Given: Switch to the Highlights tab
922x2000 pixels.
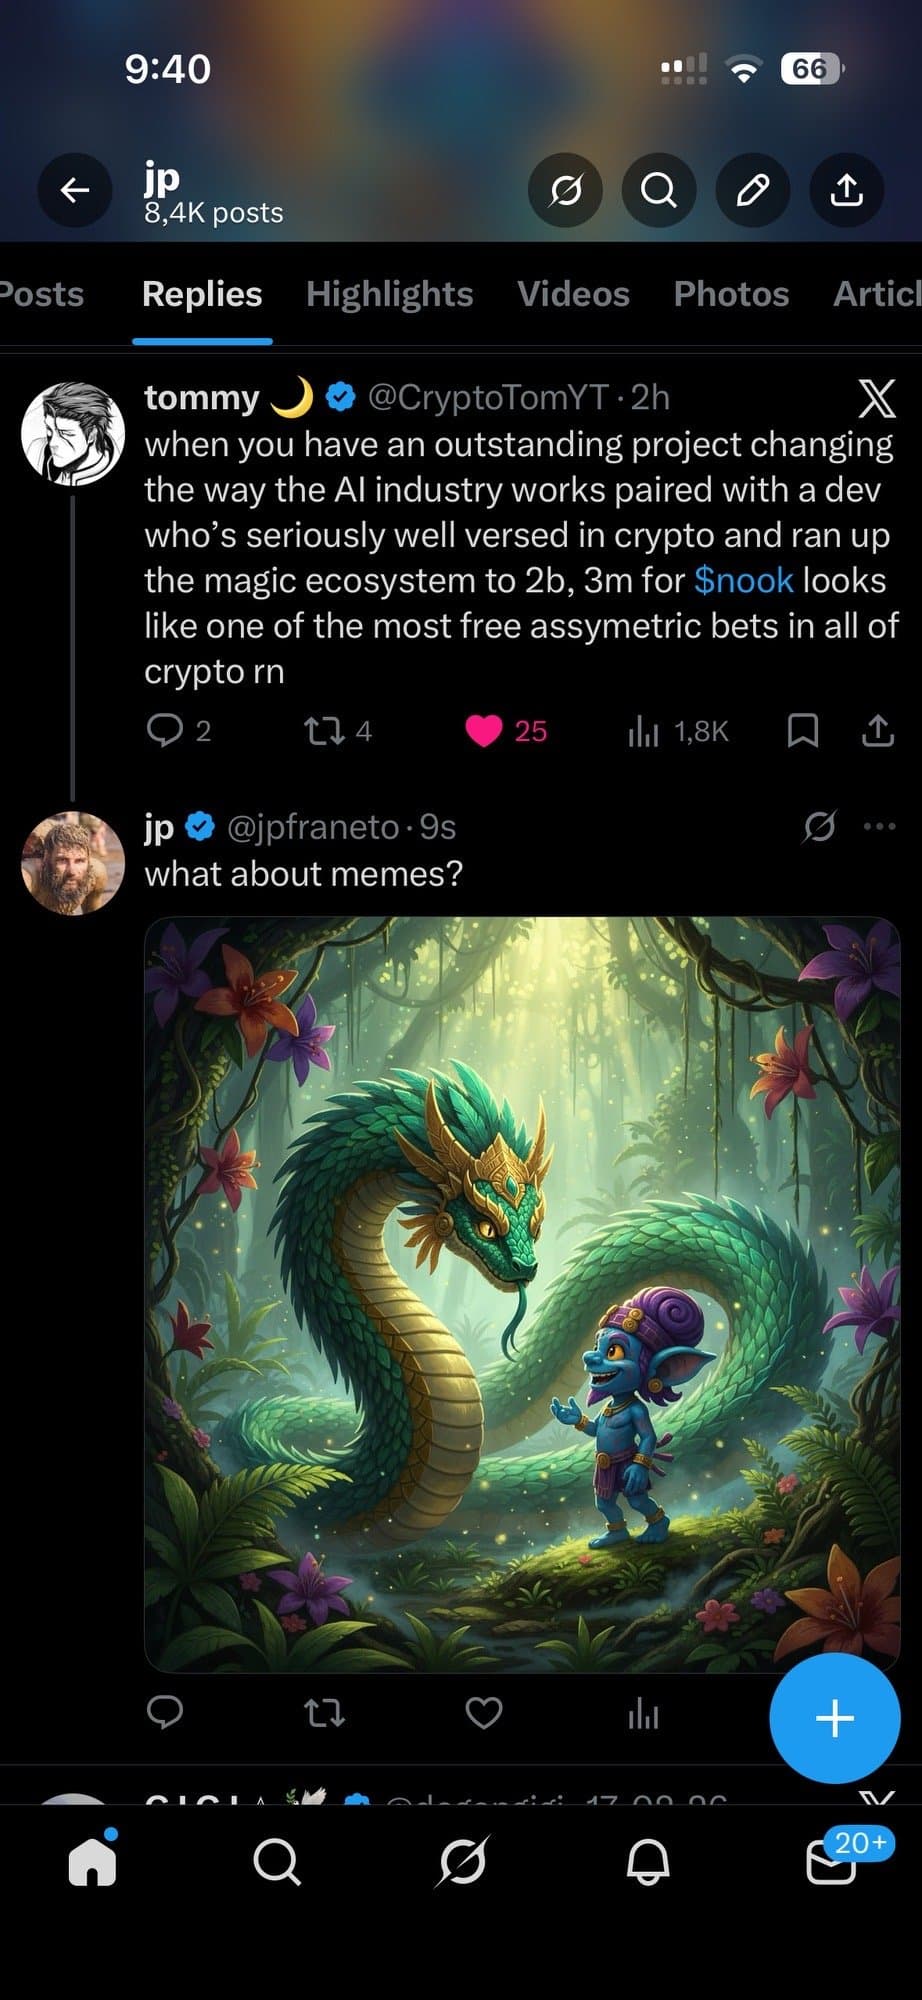Looking at the screenshot, I should pyautogui.click(x=389, y=294).
